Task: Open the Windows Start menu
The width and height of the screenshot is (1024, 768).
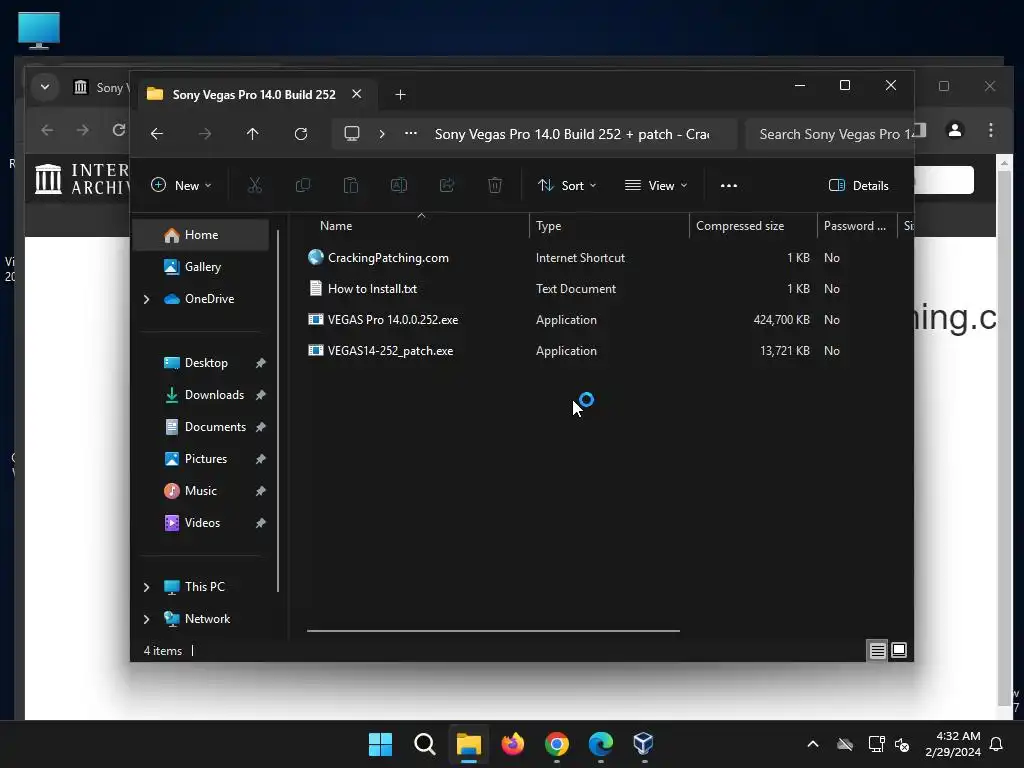Action: (380, 744)
